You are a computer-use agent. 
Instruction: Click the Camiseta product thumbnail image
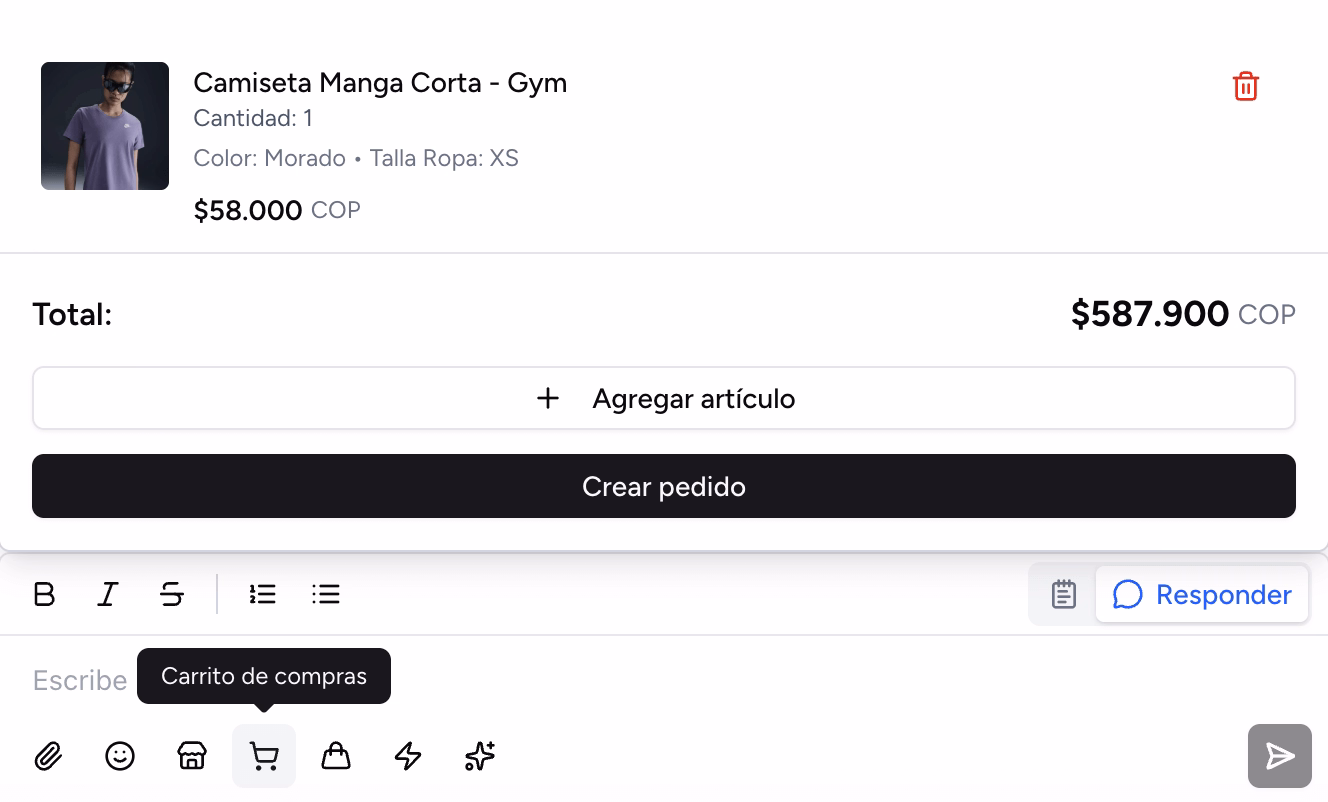pos(105,126)
